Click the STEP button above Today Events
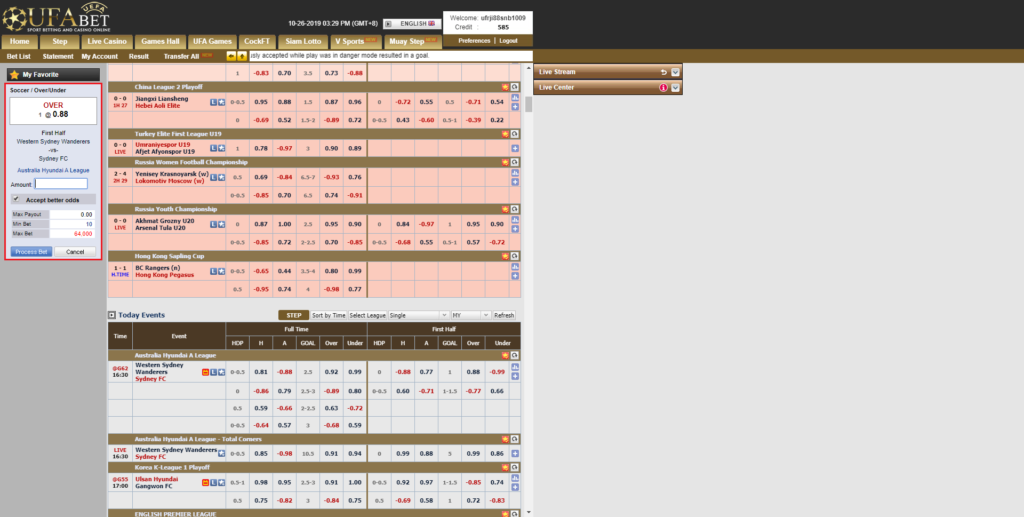The width and height of the screenshot is (1024, 517). (294, 315)
